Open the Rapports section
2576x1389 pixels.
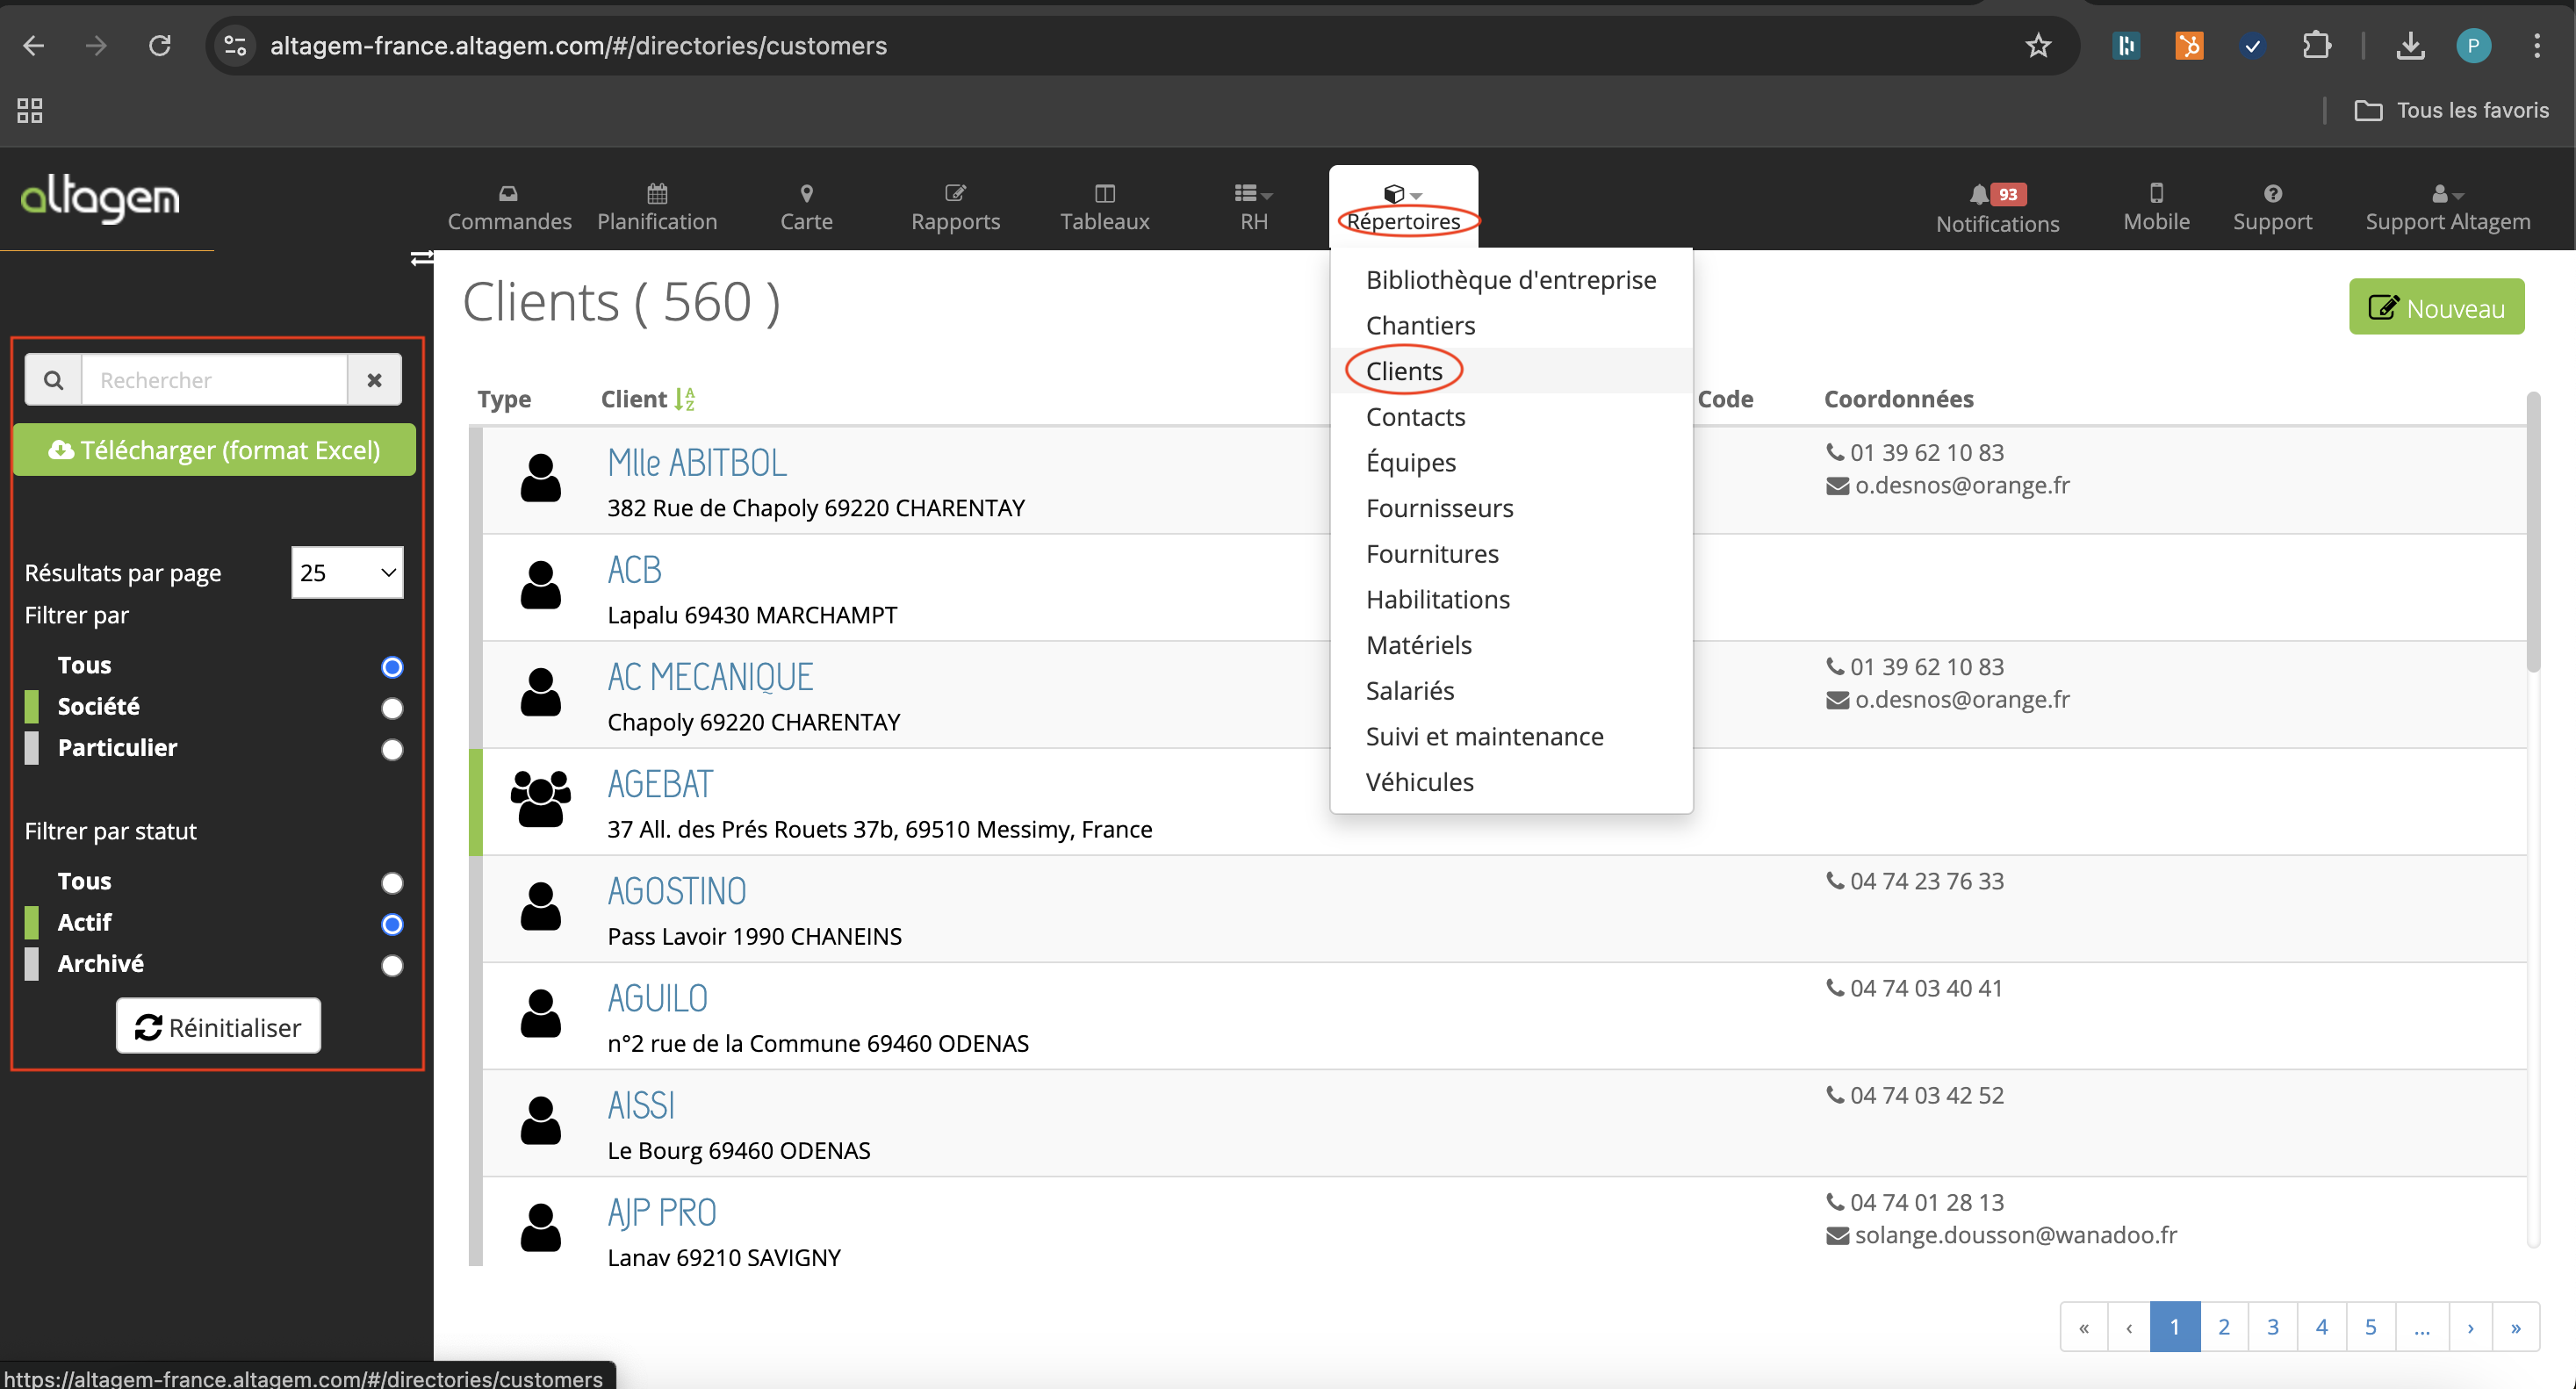[955, 207]
